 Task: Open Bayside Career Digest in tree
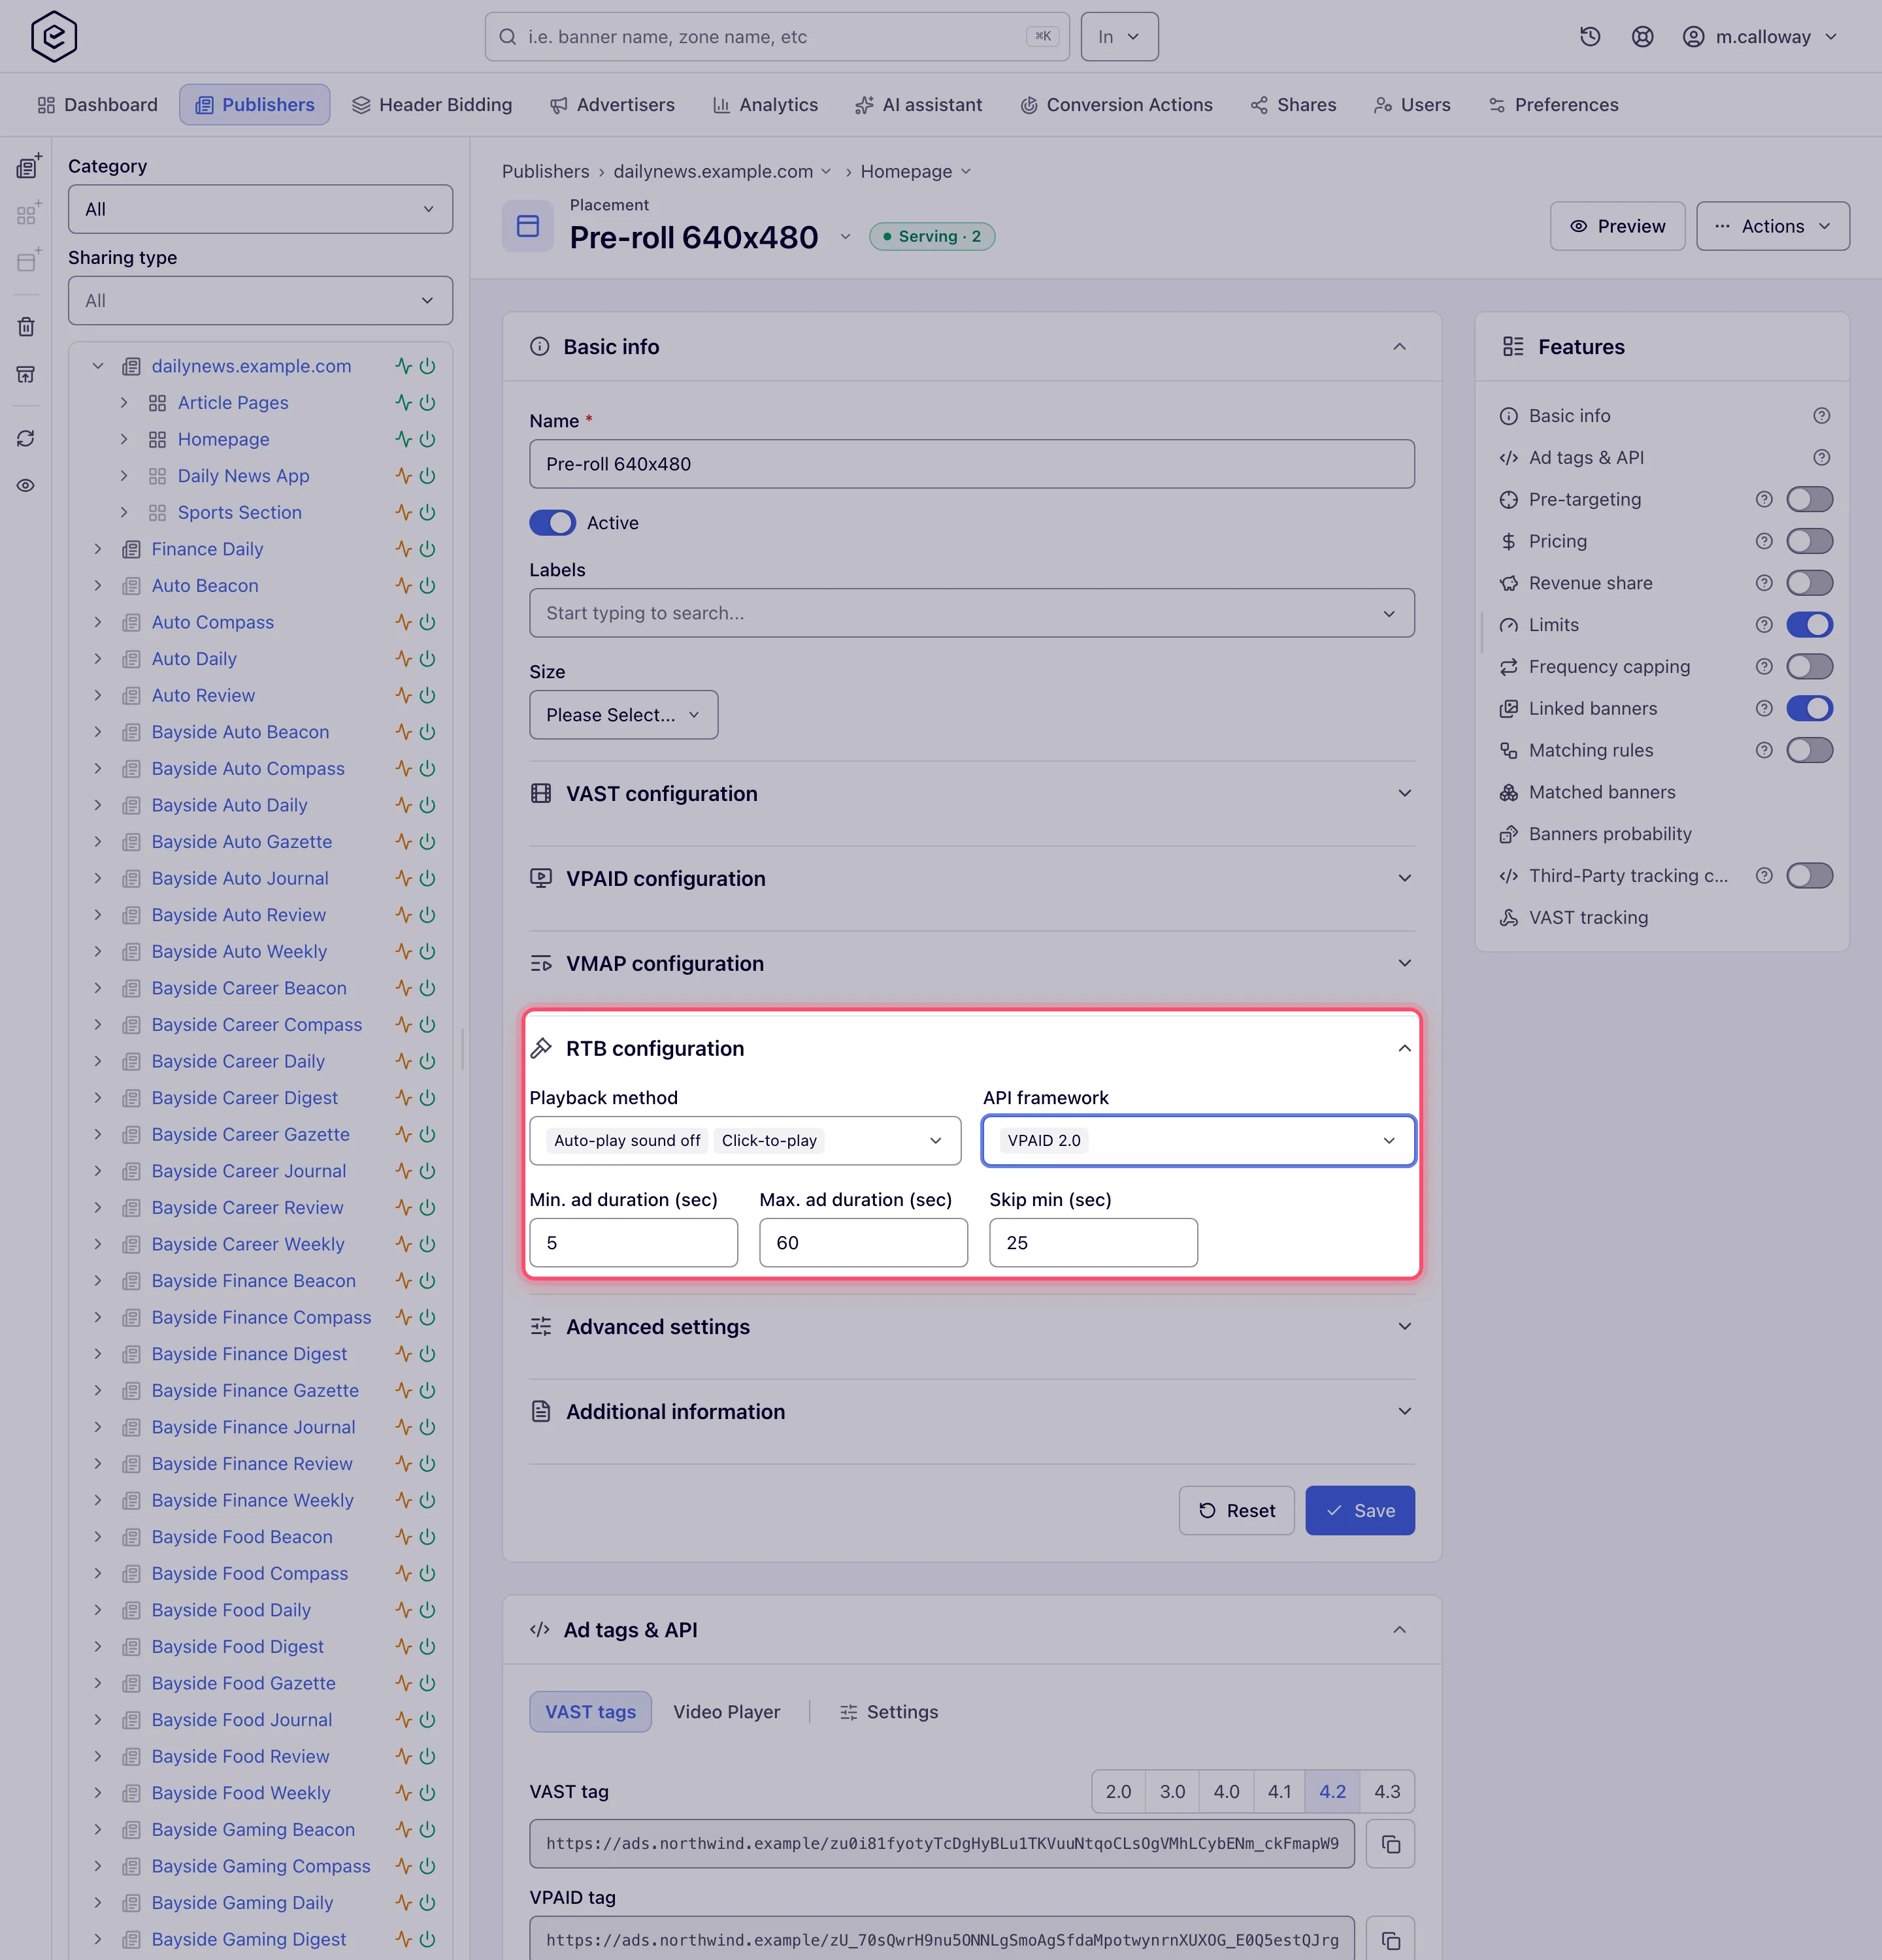[x=245, y=1098]
